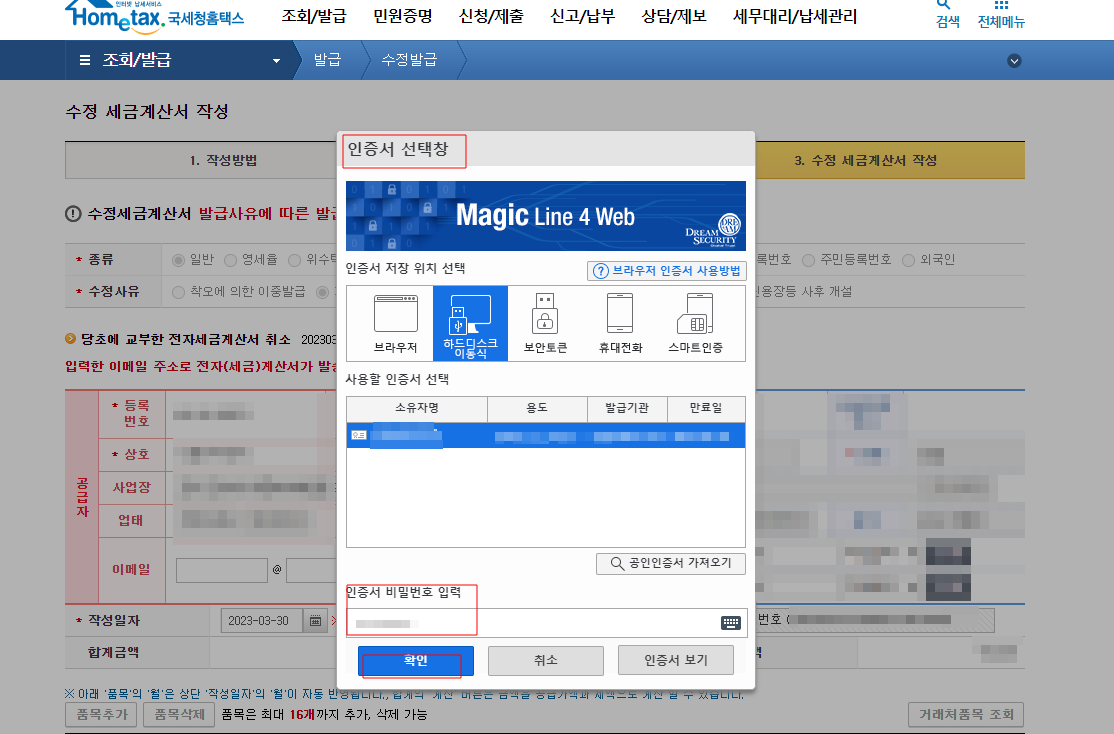The image size is (1114, 734).
Task: Go to the 수정발급 breadcrumb item
Action: (x=409, y=60)
